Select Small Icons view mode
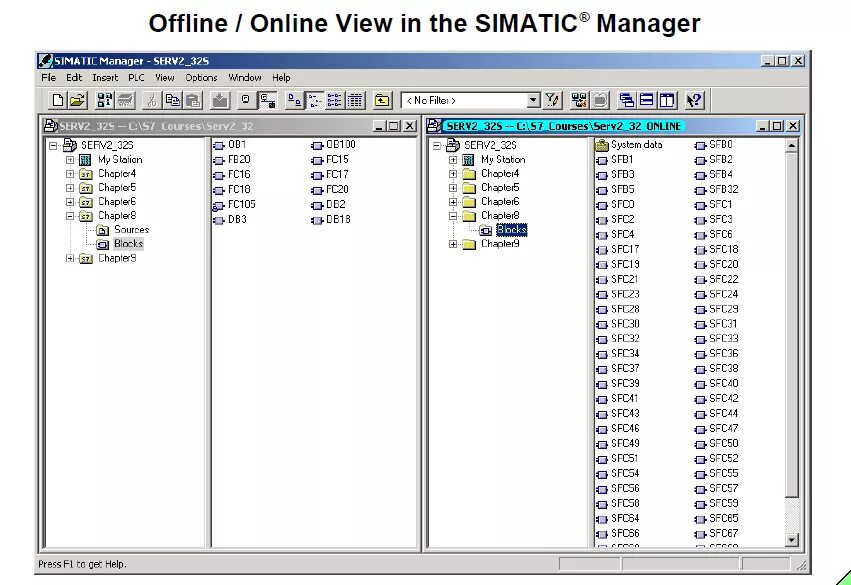The height and width of the screenshot is (585, 851). point(314,100)
